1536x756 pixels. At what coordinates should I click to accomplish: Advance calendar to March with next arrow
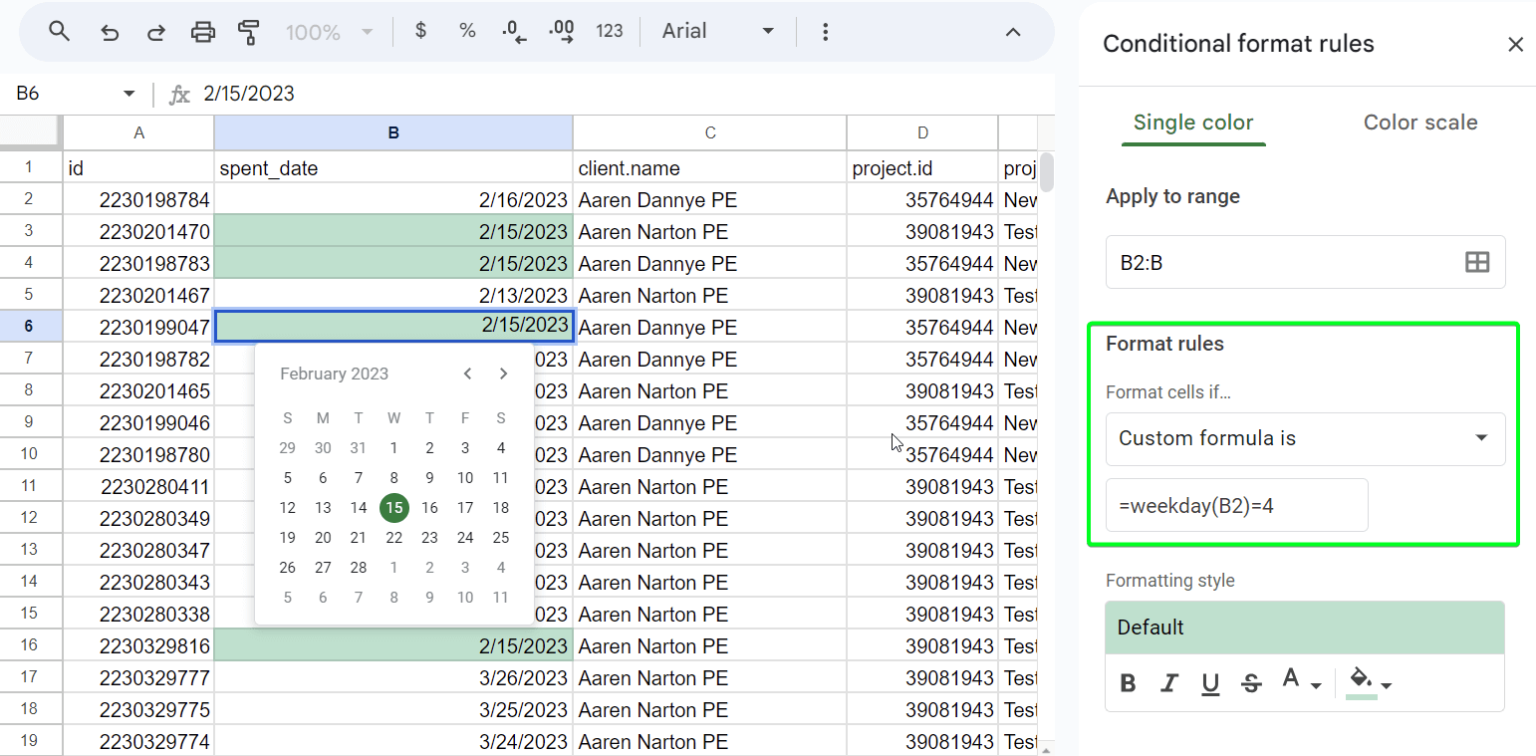pos(503,373)
